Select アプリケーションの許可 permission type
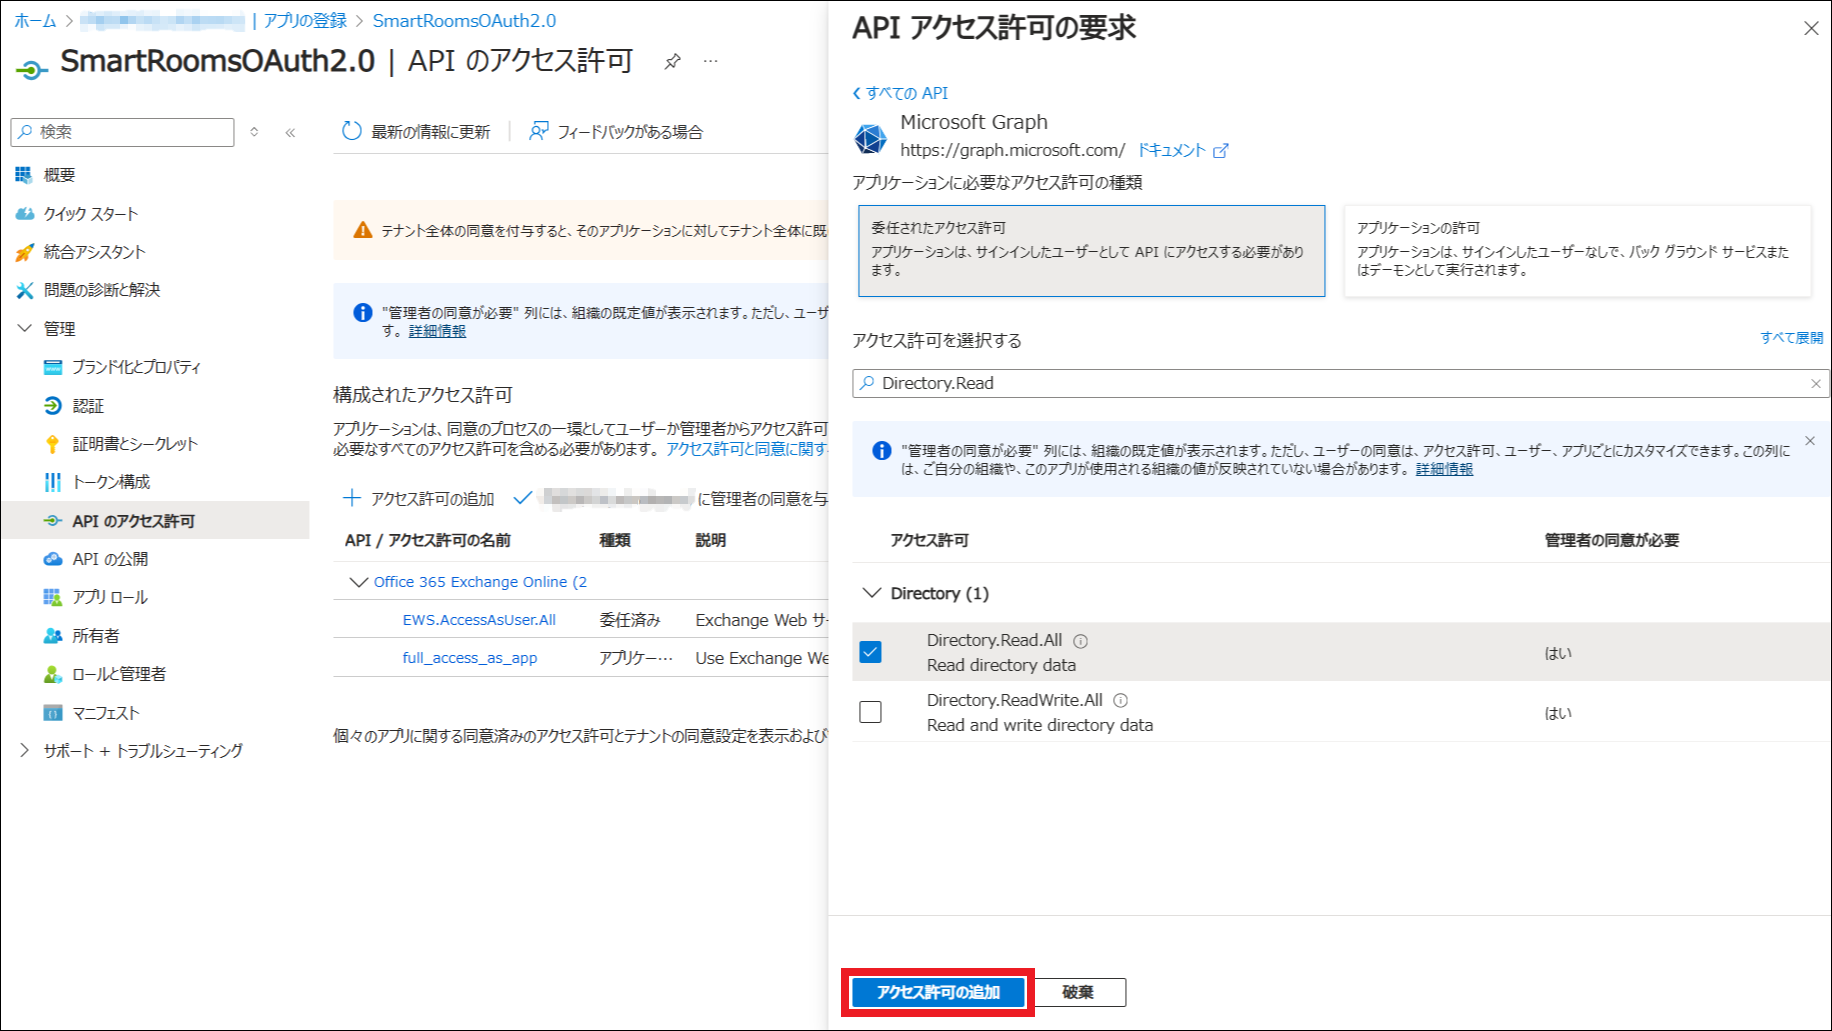The image size is (1832, 1031). [x=1576, y=250]
